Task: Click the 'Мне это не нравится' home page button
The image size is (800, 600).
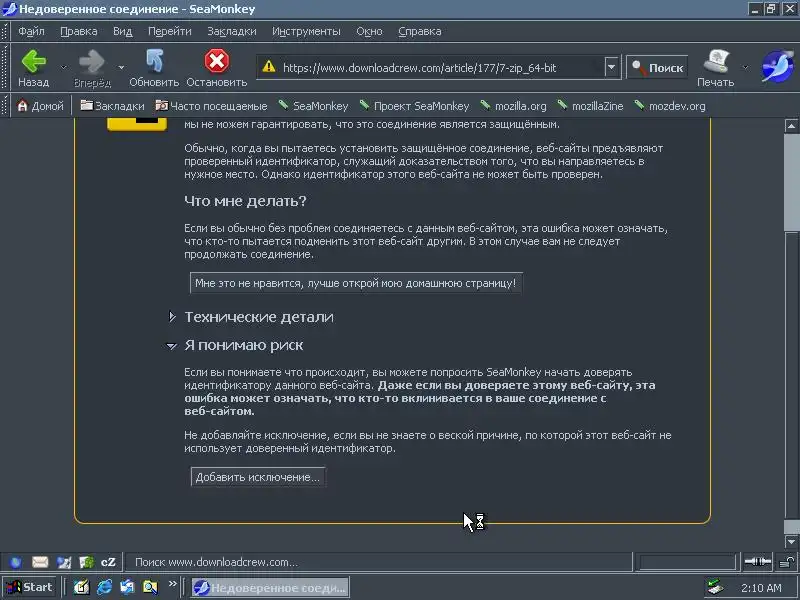Action: coord(356,283)
